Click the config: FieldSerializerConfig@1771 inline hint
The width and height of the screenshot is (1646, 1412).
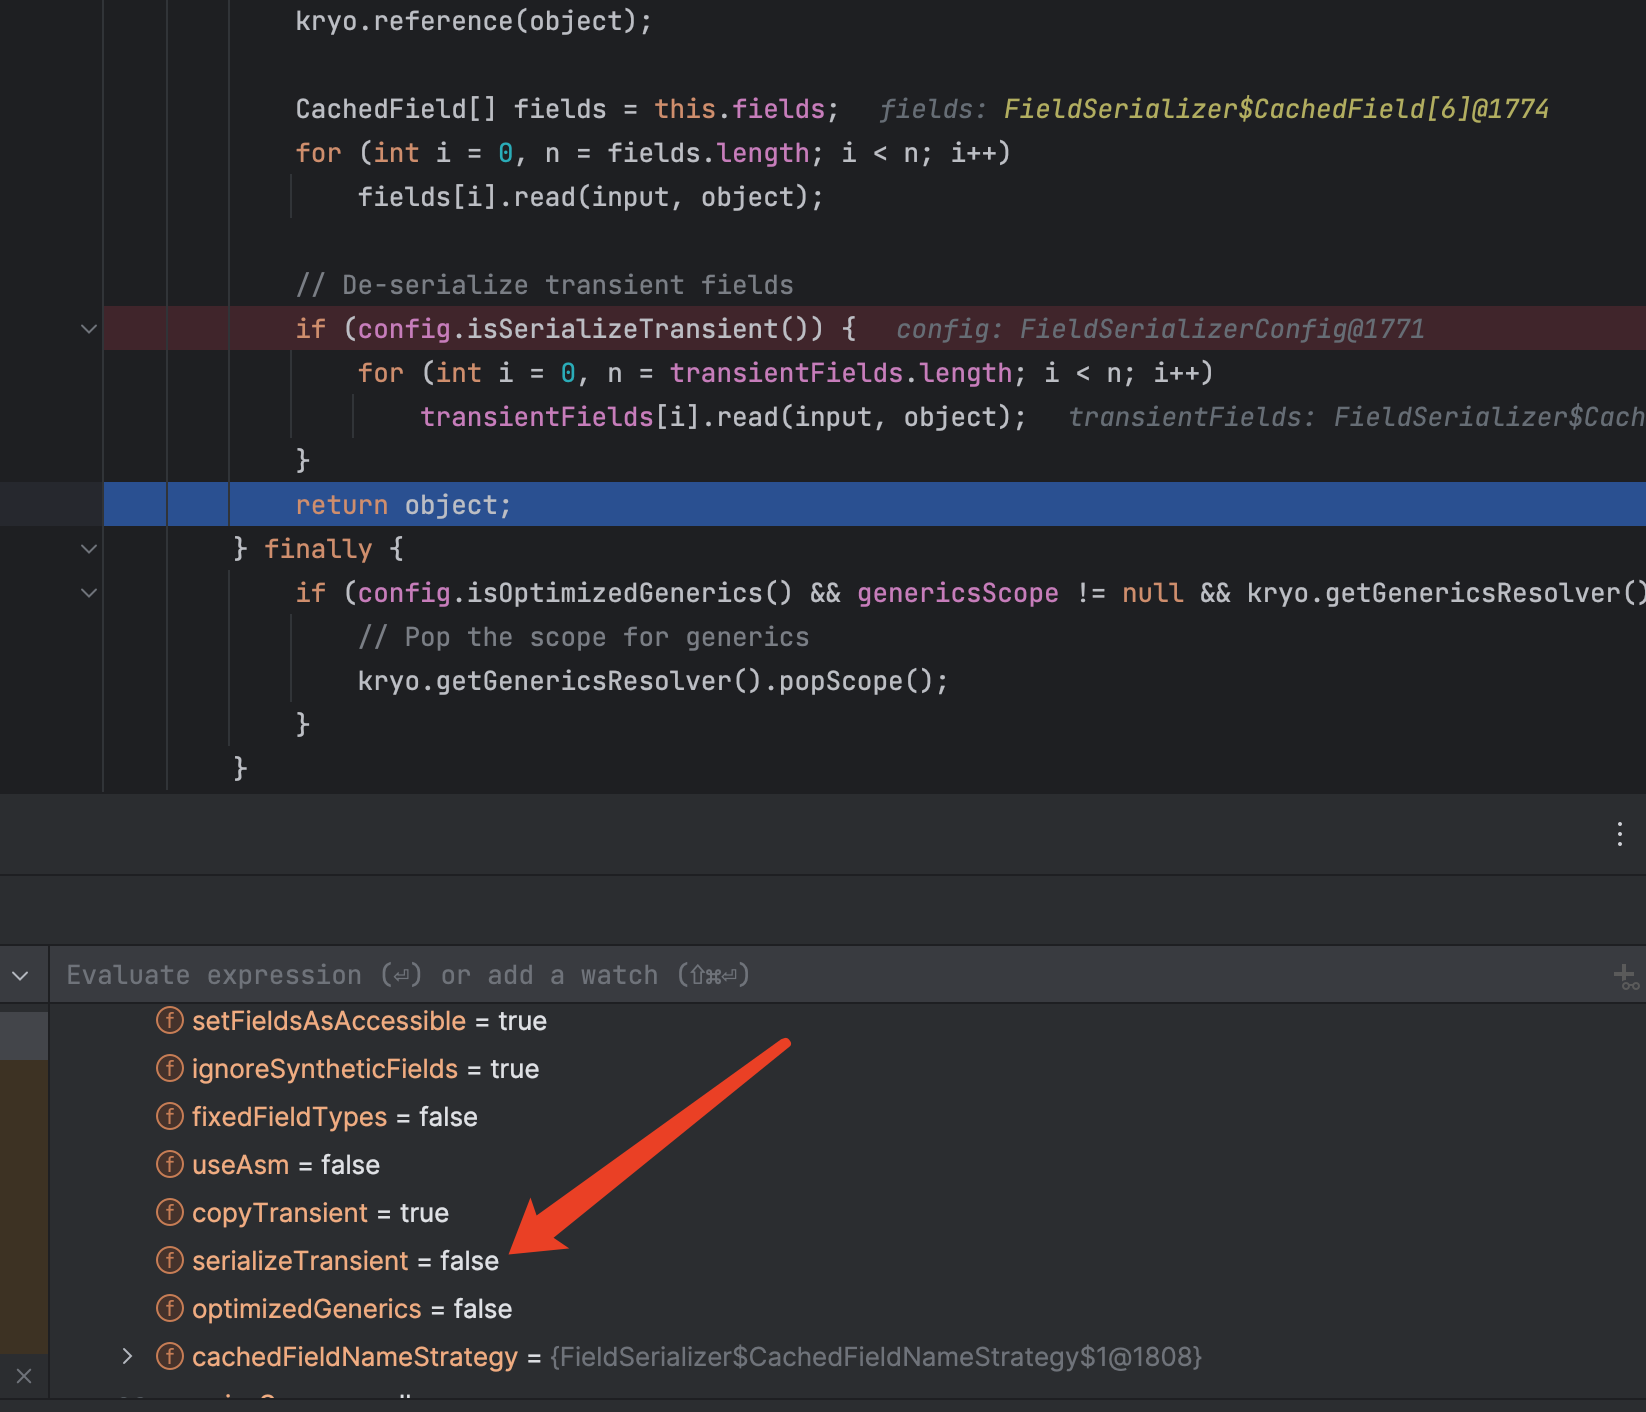coord(1160,329)
